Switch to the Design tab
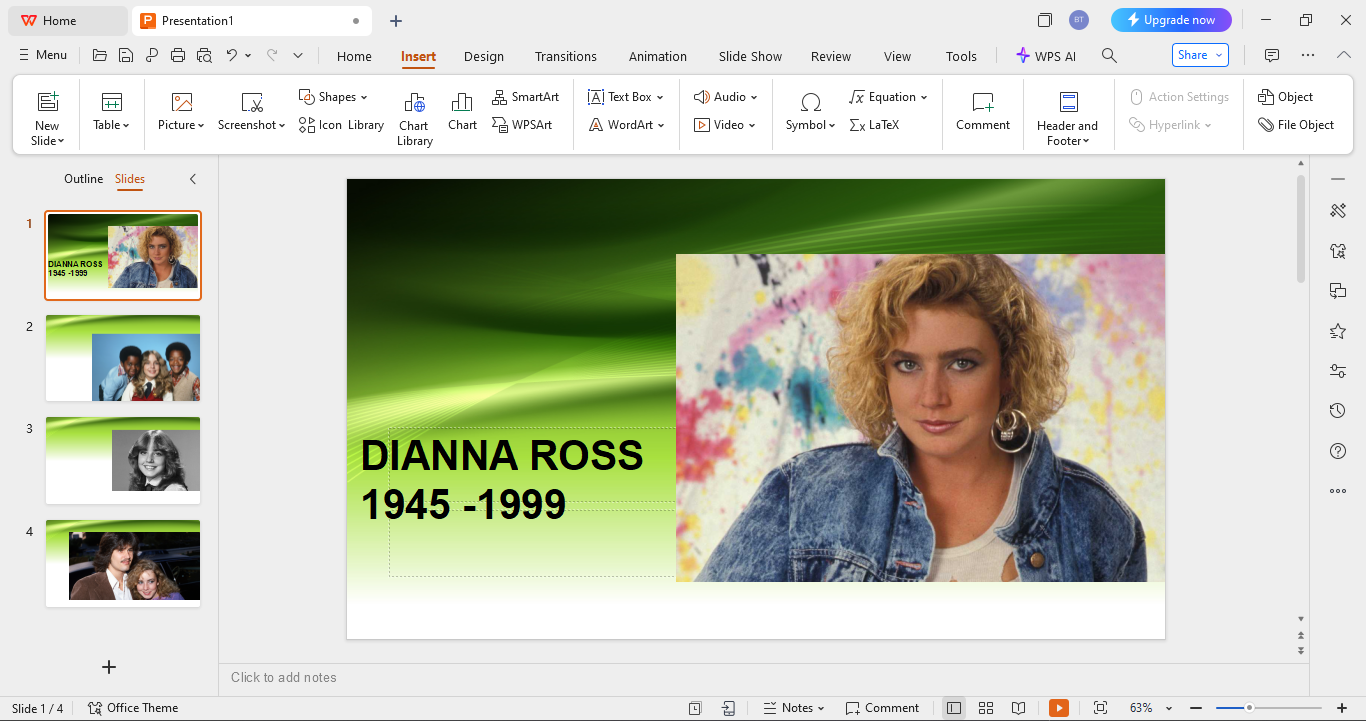The height and width of the screenshot is (721, 1366). 484,57
